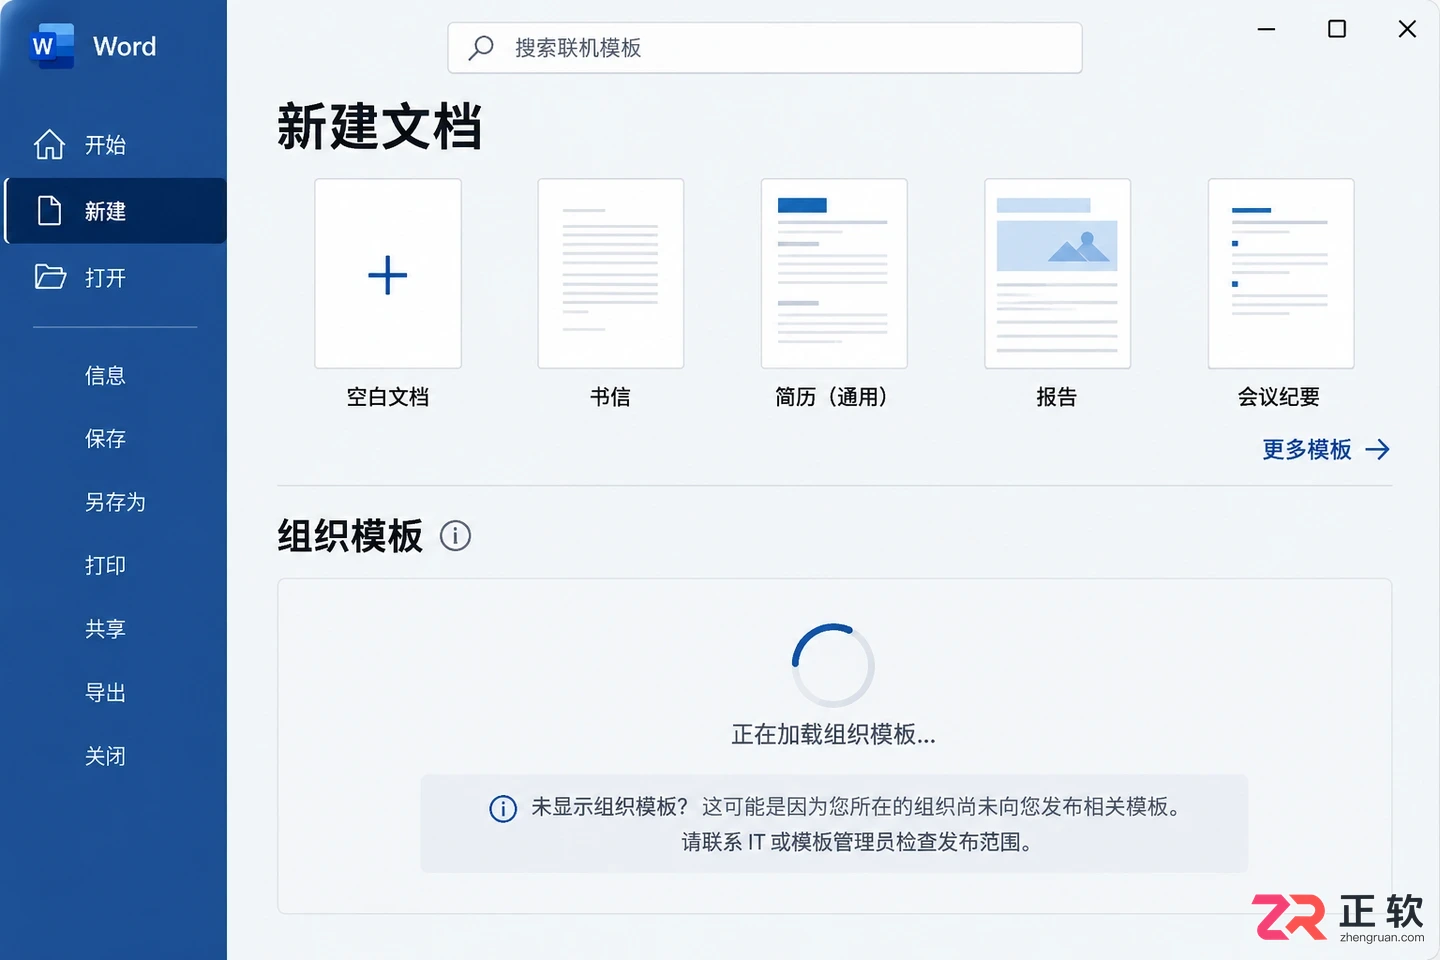Select 新建 in the sidebar

click(115, 211)
